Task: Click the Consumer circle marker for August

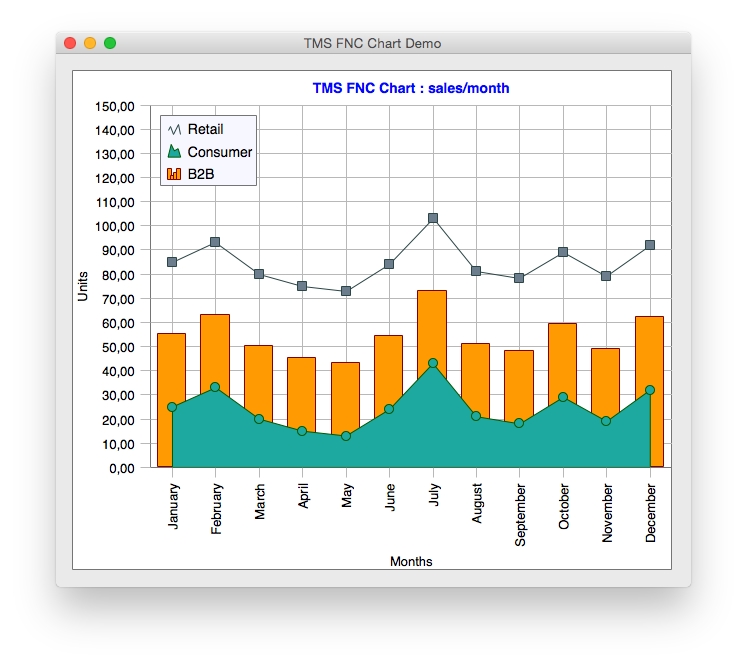Action: point(476,416)
